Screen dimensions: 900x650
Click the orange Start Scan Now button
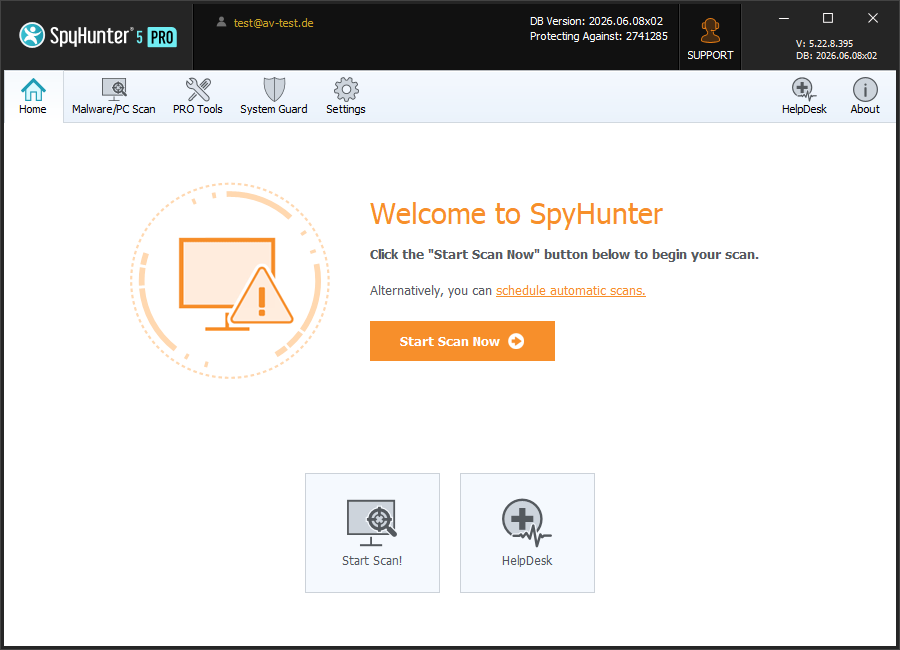click(x=462, y=341)
